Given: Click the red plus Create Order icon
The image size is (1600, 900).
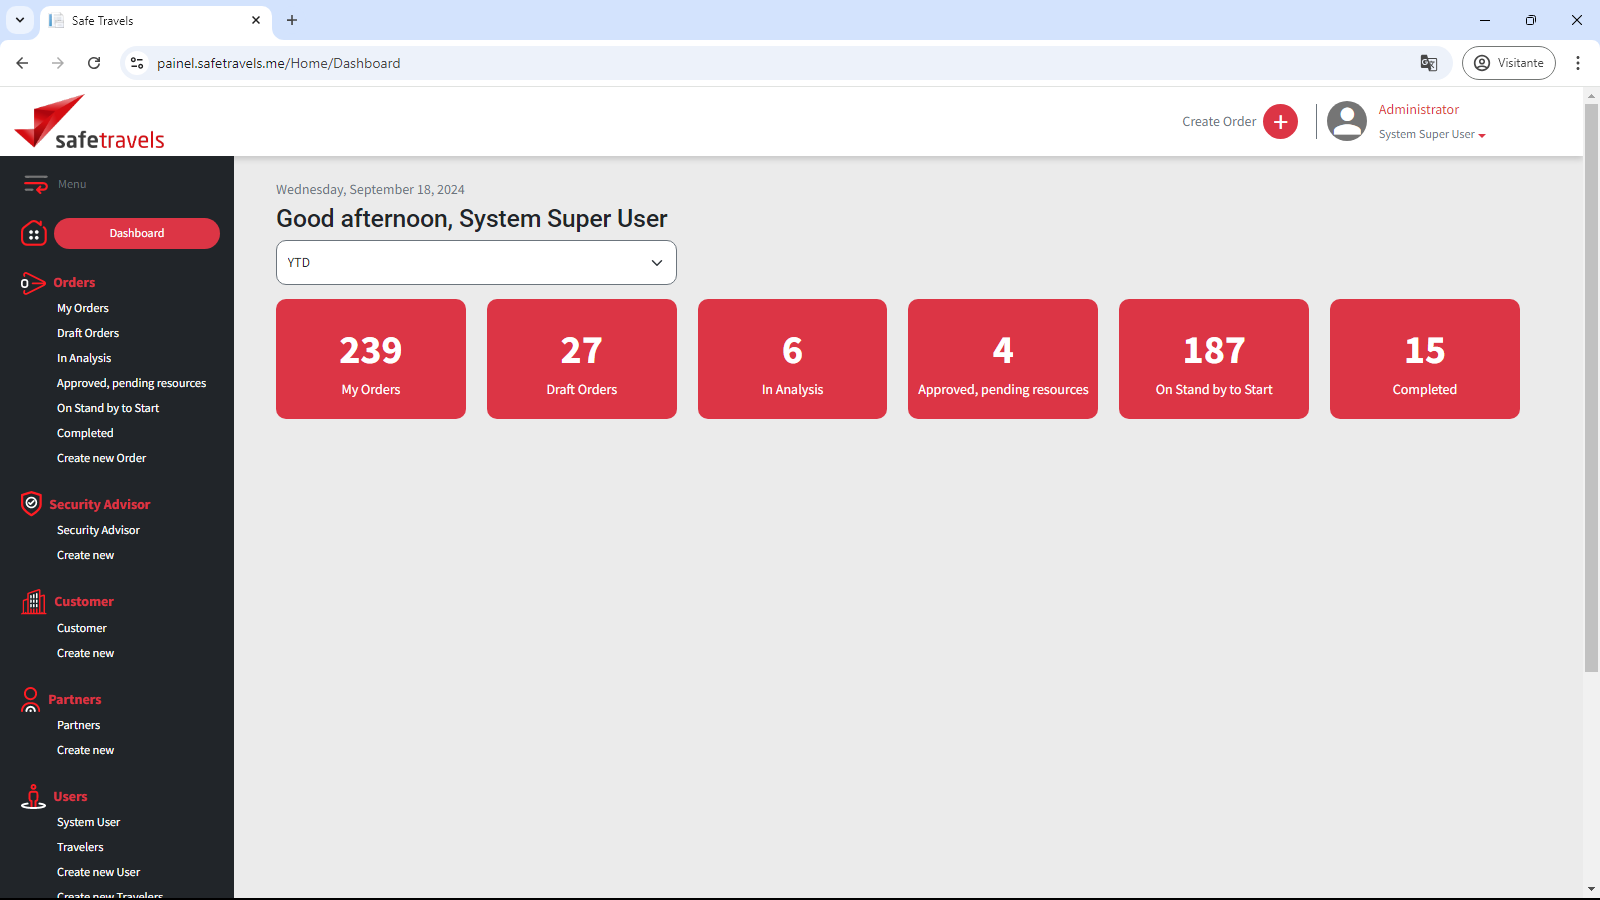Looking at the screenshot, I should point(1280,122).
